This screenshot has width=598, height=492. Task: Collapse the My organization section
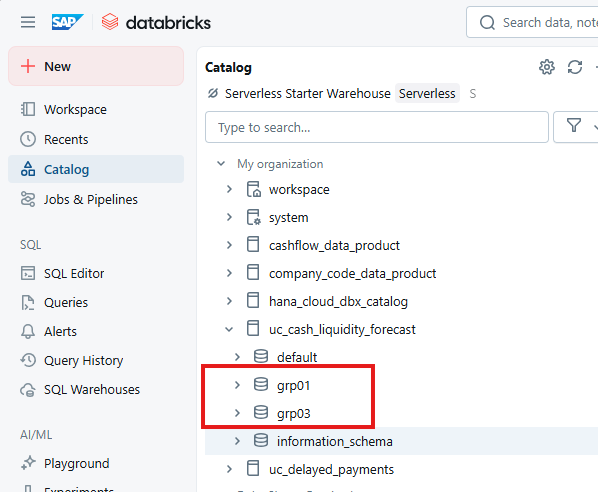pyautogui.click(x=221, y=164)
